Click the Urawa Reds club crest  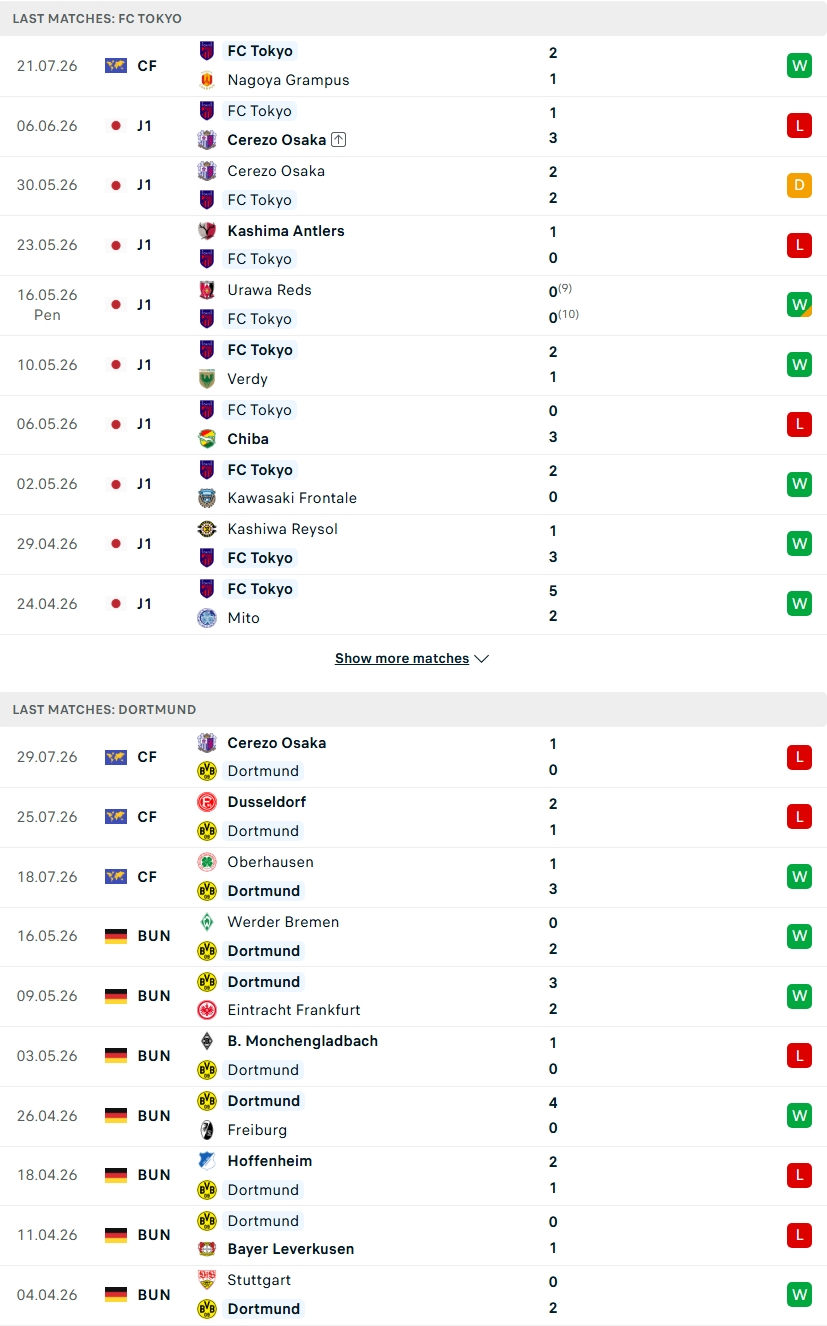[x=207, y=290]
